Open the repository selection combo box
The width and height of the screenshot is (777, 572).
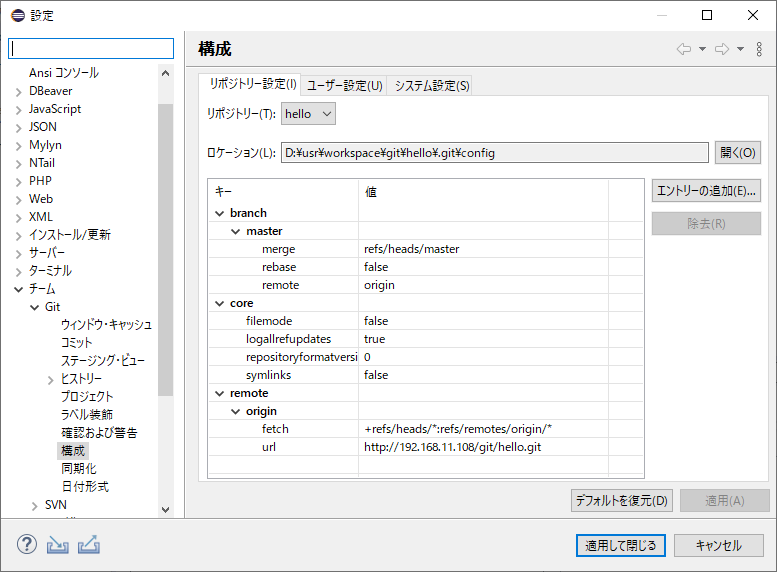tap(308, 114)
